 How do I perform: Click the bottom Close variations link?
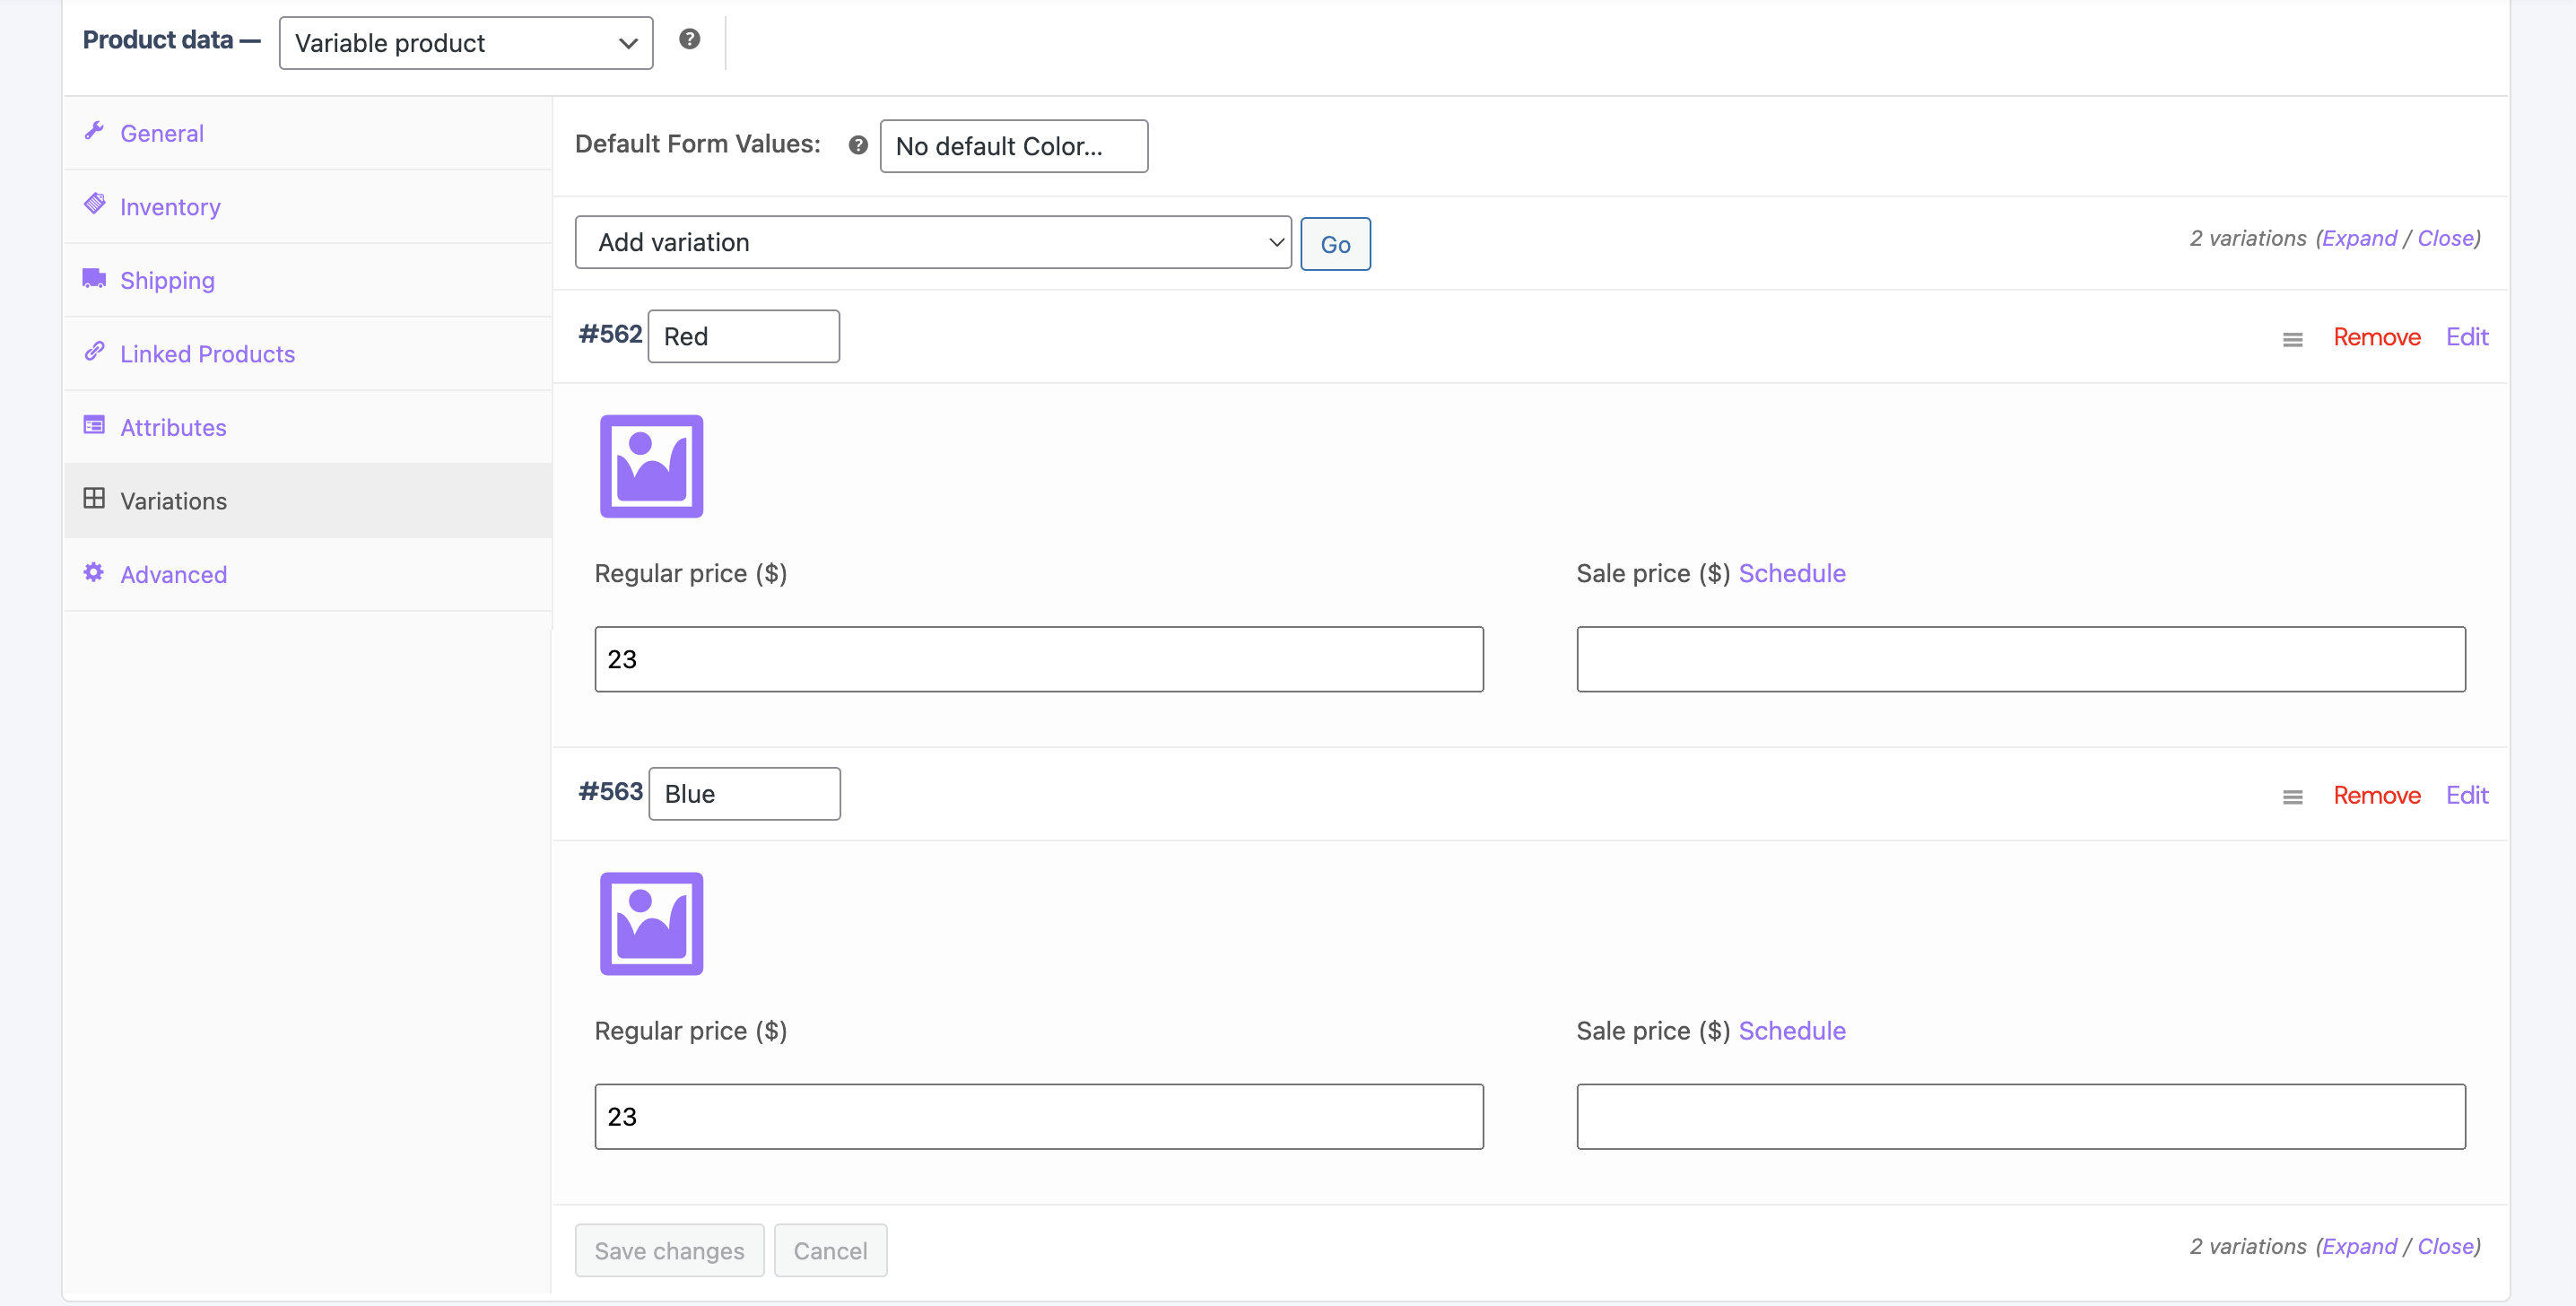coord(2445,1246)
